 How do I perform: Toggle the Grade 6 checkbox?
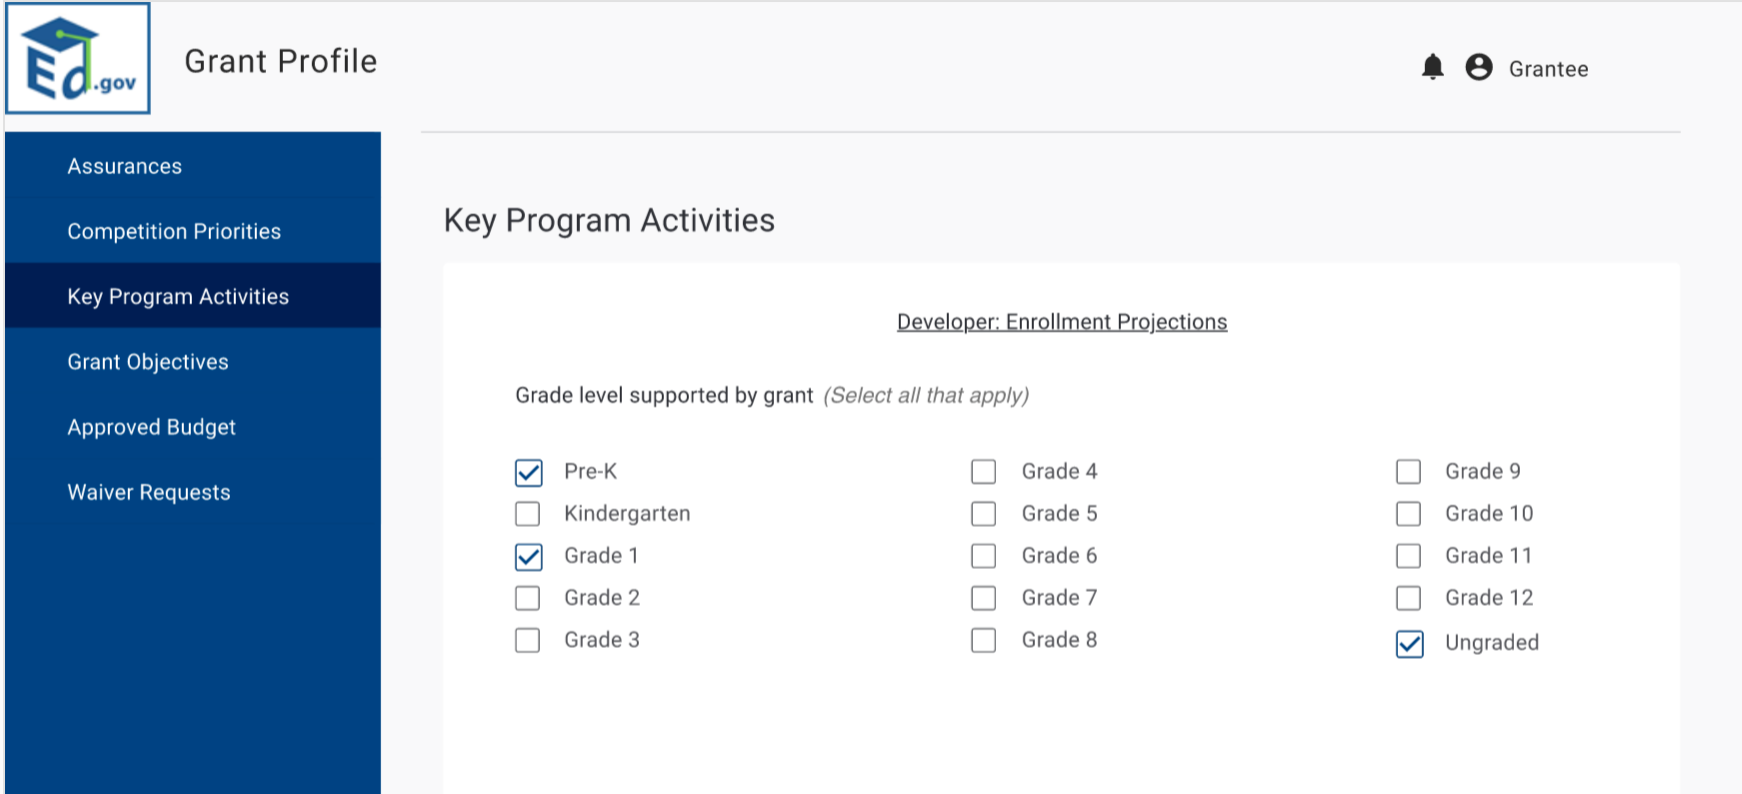984,556
